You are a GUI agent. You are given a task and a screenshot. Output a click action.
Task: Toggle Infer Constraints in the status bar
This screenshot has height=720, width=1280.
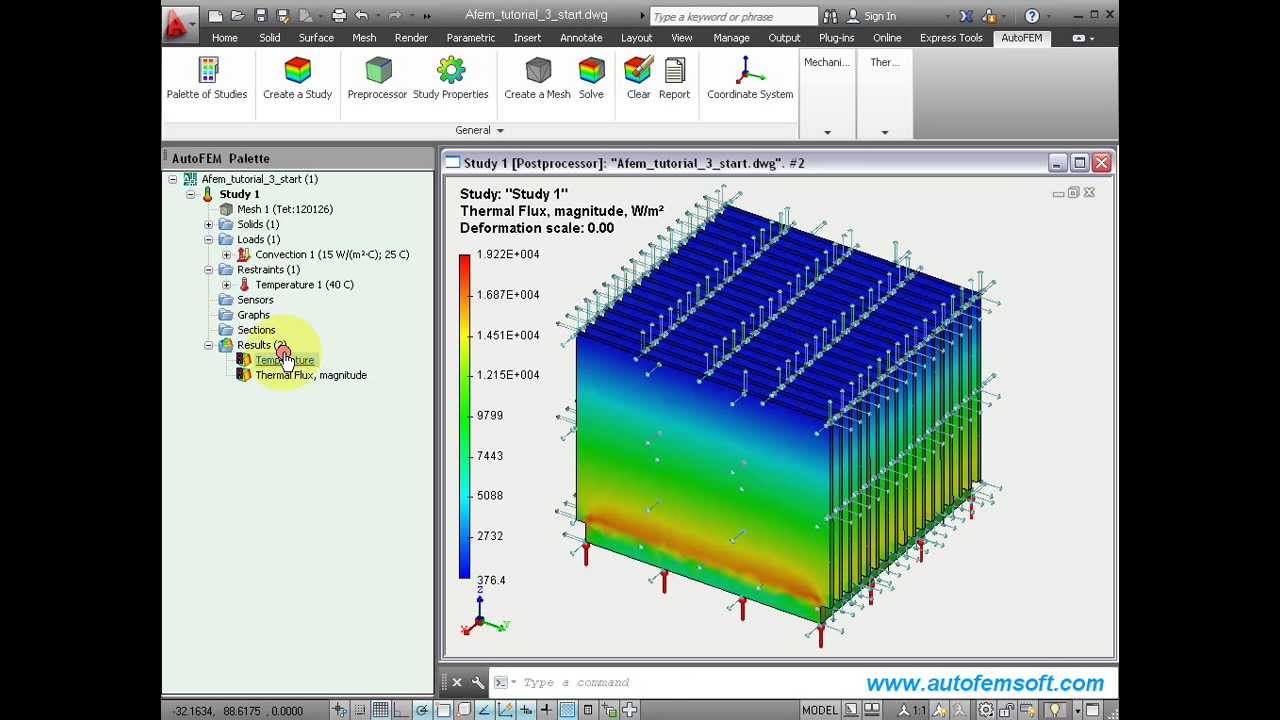[x=338, y=710]
